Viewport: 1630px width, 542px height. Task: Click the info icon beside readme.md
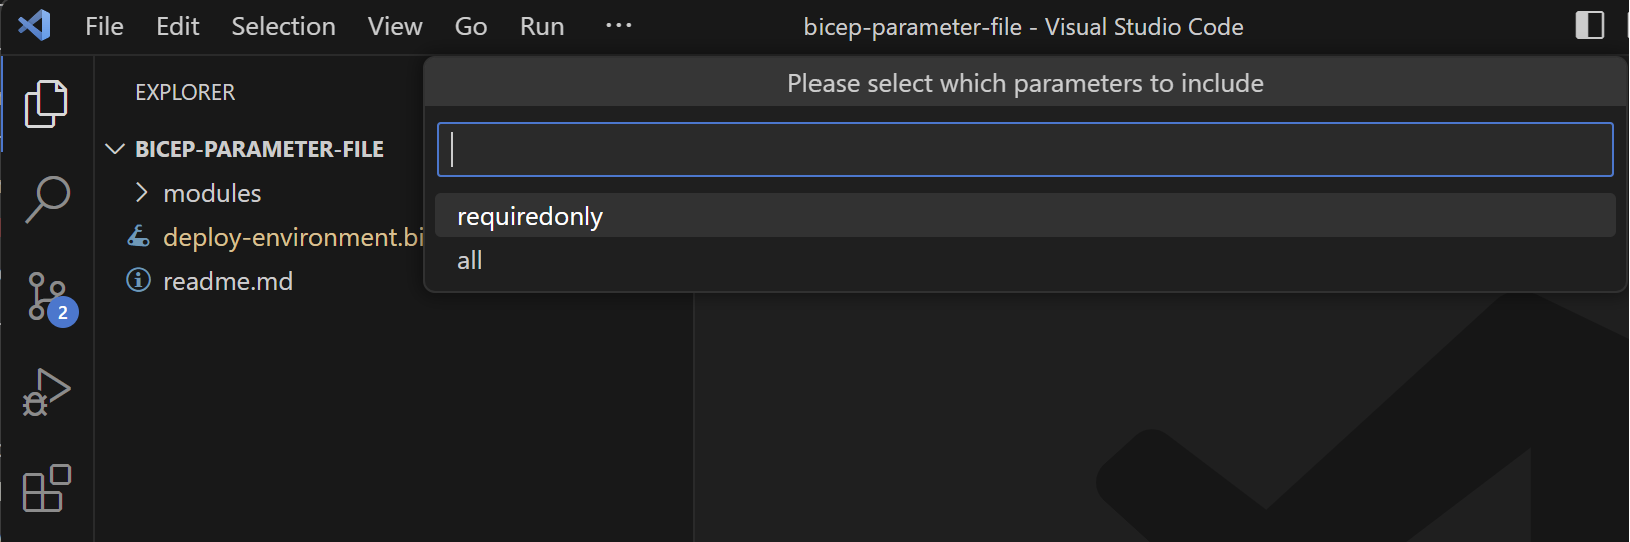139,280
